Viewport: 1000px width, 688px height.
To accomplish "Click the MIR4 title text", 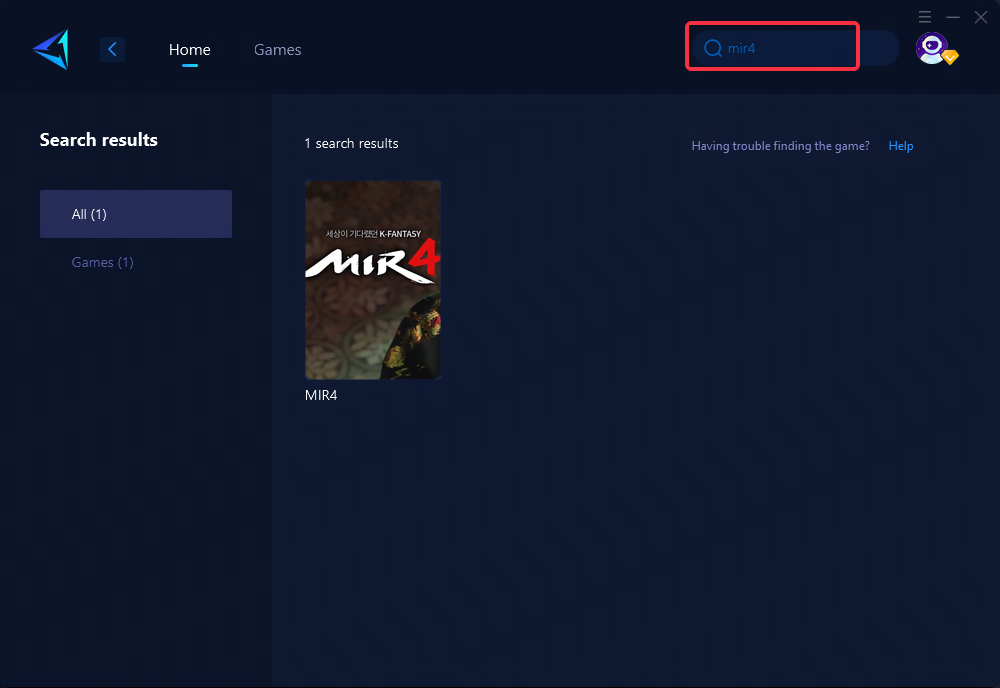I will click(321, 395).
